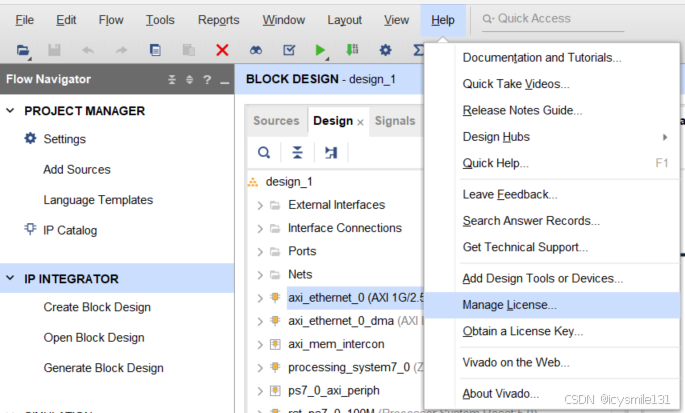Screen dimensions: 685x413
Task: Expand the Nets tree node
Action: pyautogui.click(x=260, y=275)
